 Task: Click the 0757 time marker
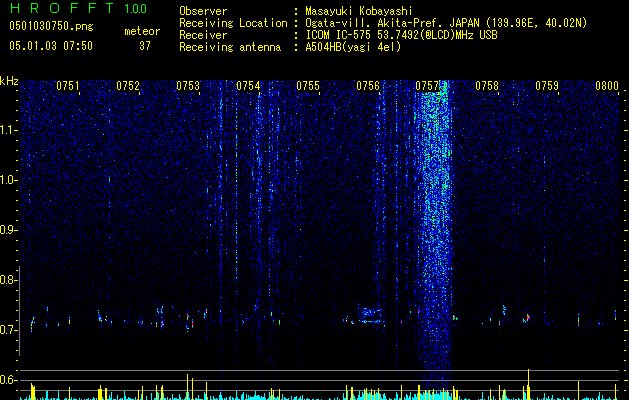(427, 86)
